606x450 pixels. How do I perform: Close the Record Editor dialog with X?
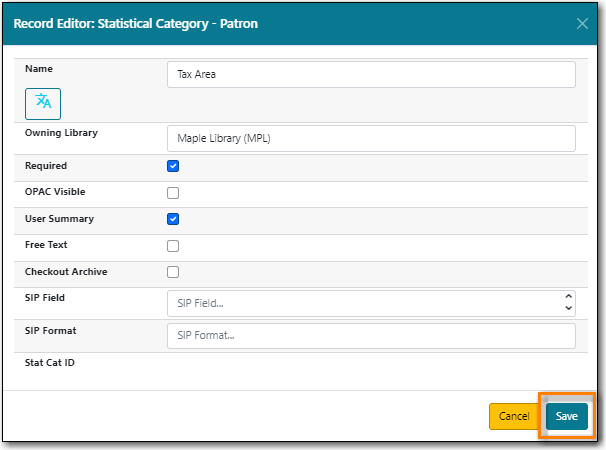[582, 24]
